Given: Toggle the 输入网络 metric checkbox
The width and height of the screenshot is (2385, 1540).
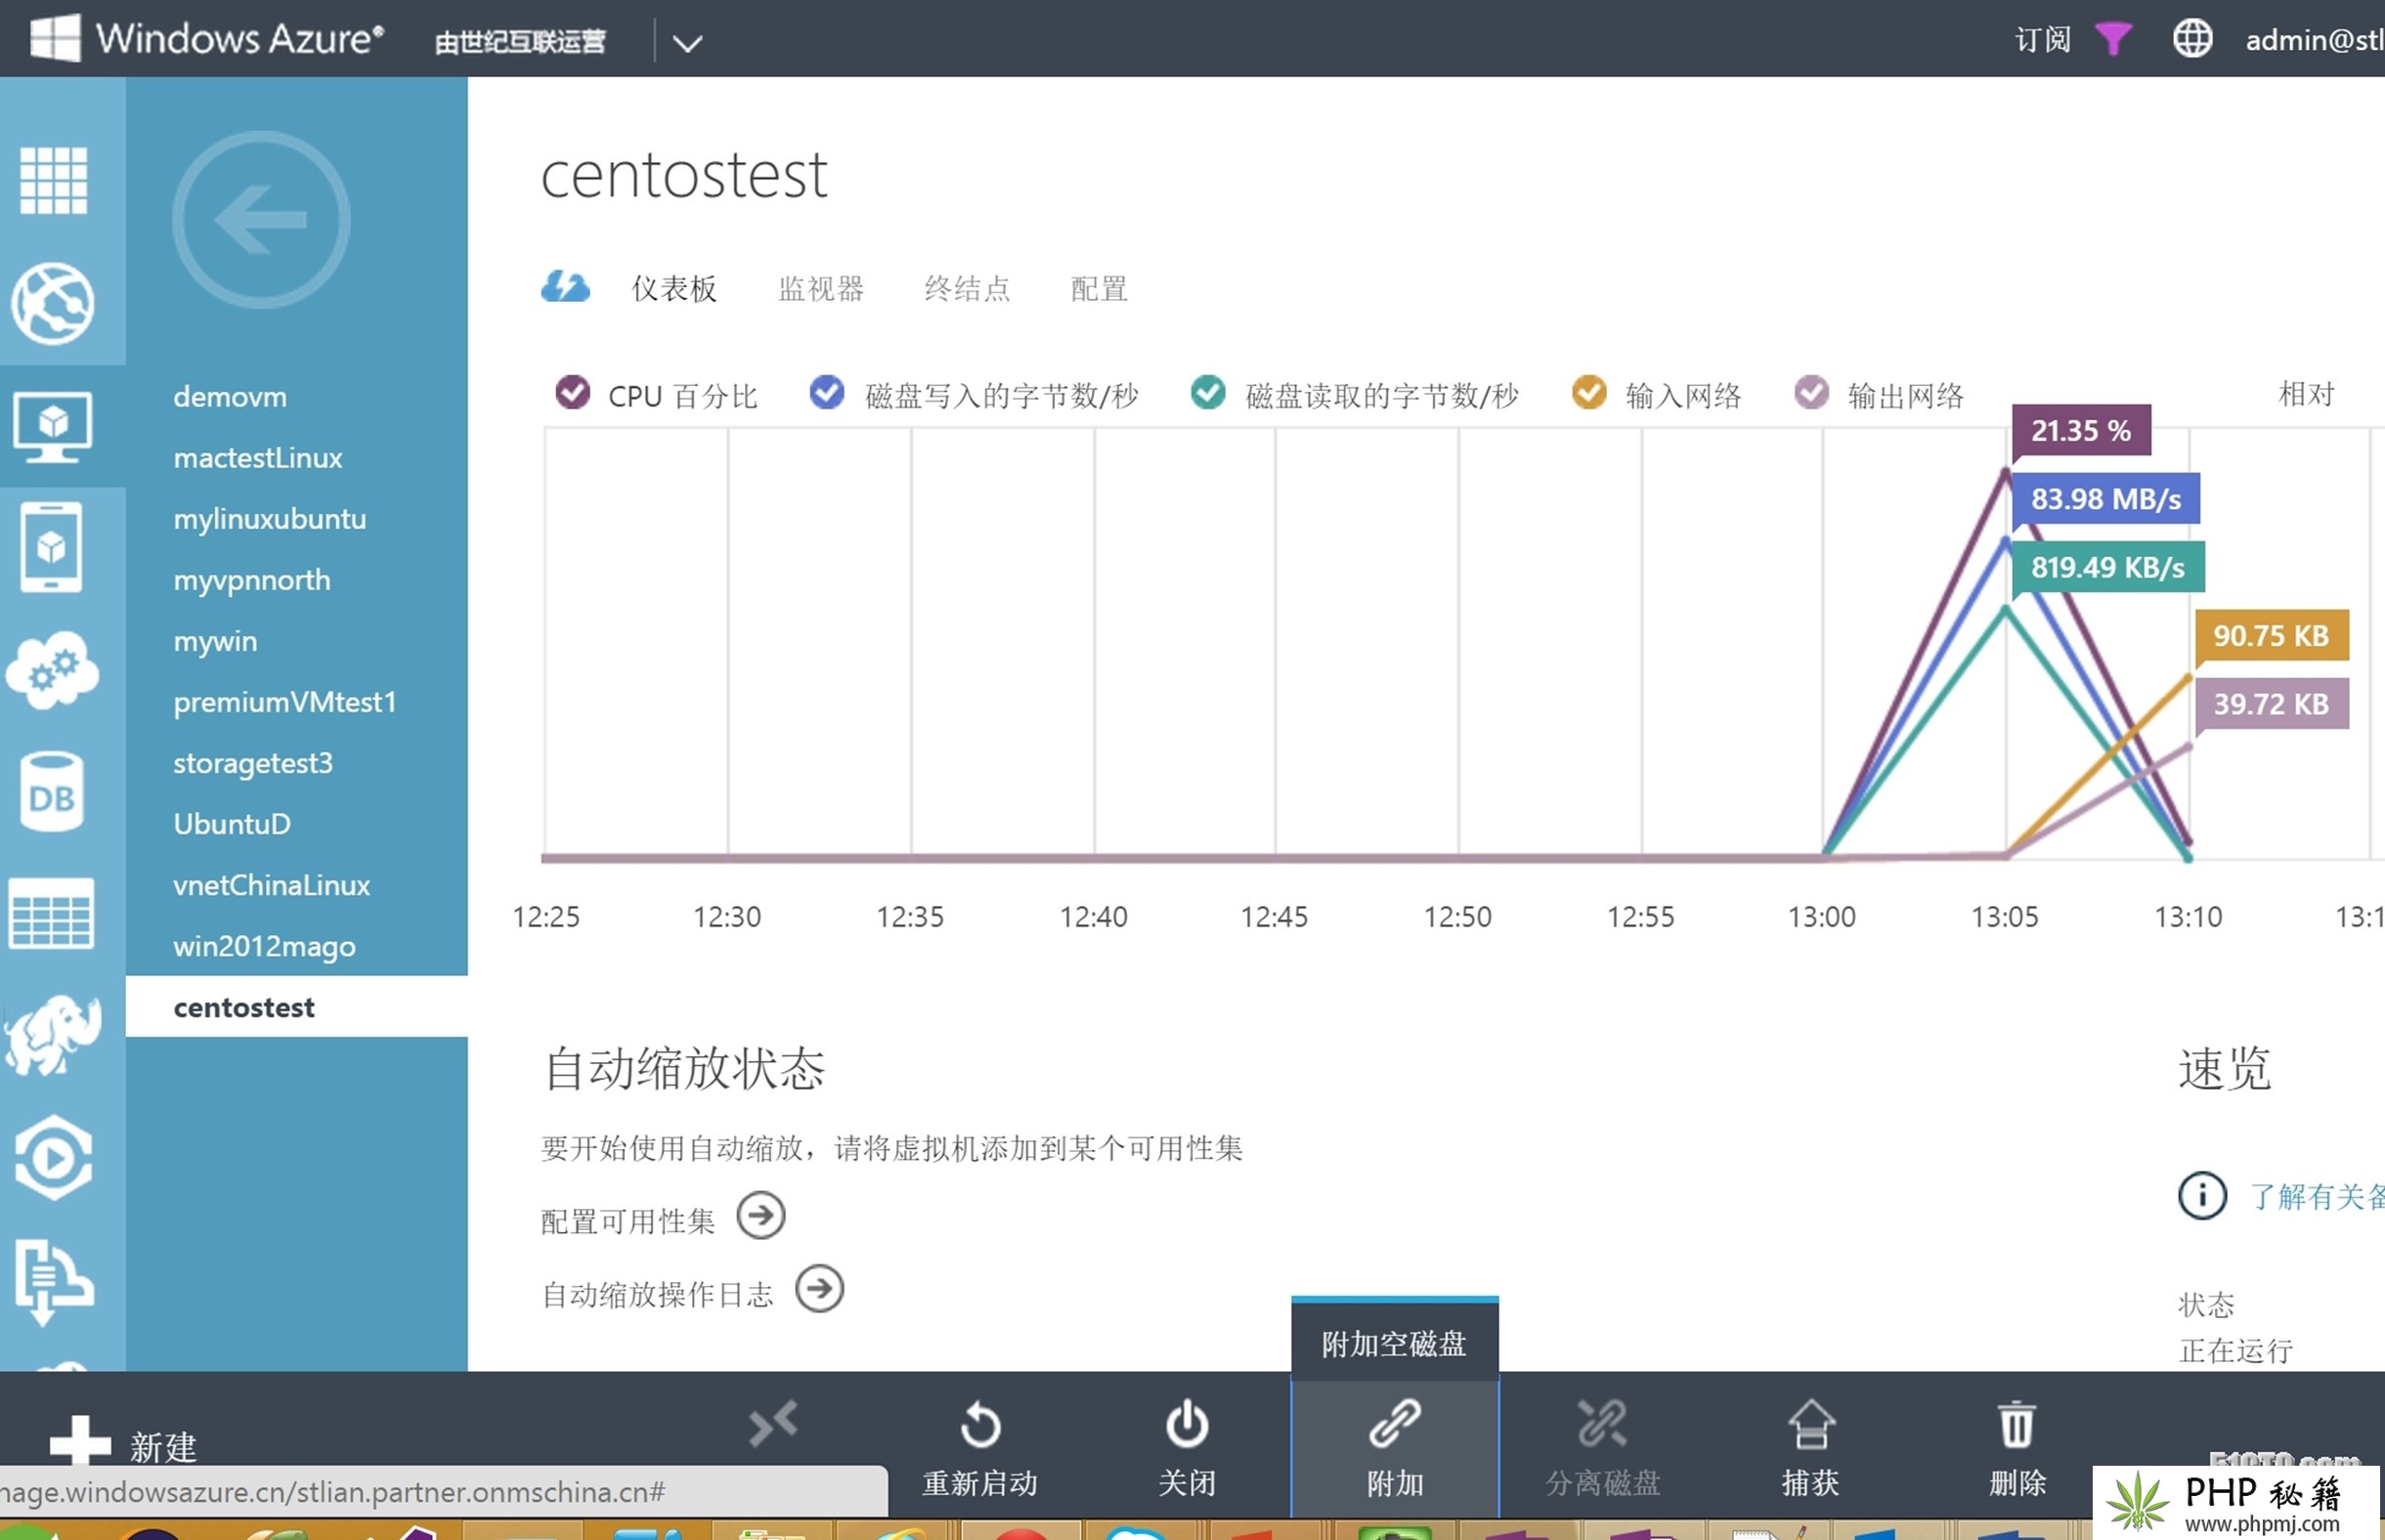Looking at the screenshot, I should pyautogui.click(x=1589, y=393).
